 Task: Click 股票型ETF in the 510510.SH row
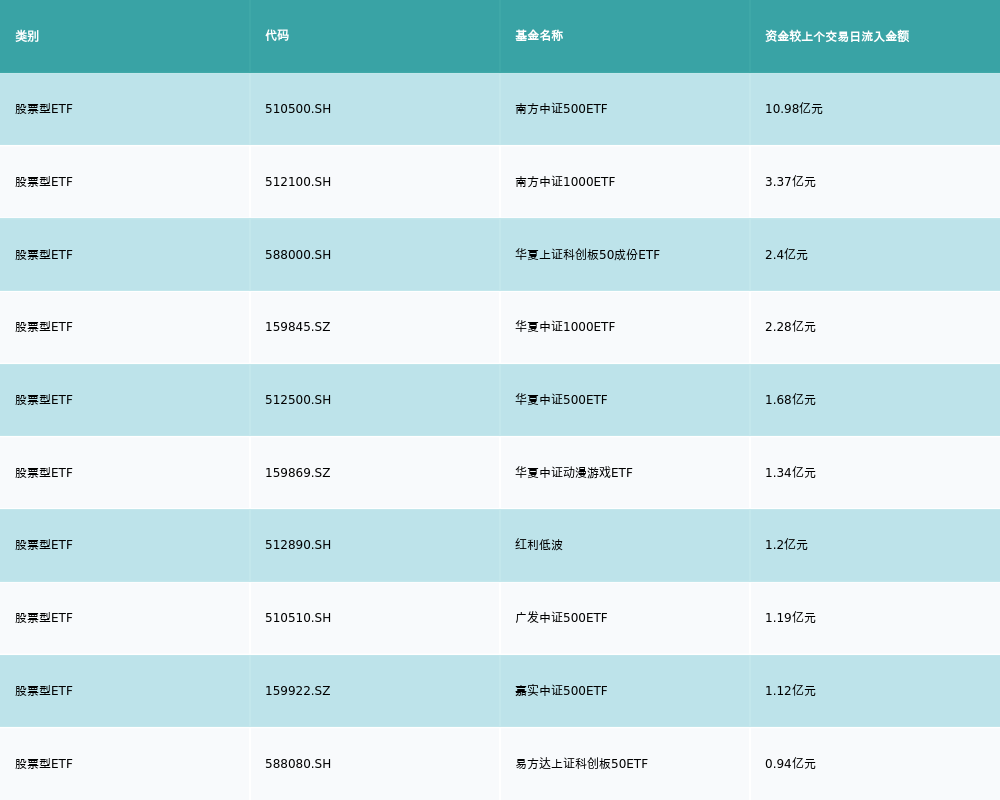tap(44, 618)
